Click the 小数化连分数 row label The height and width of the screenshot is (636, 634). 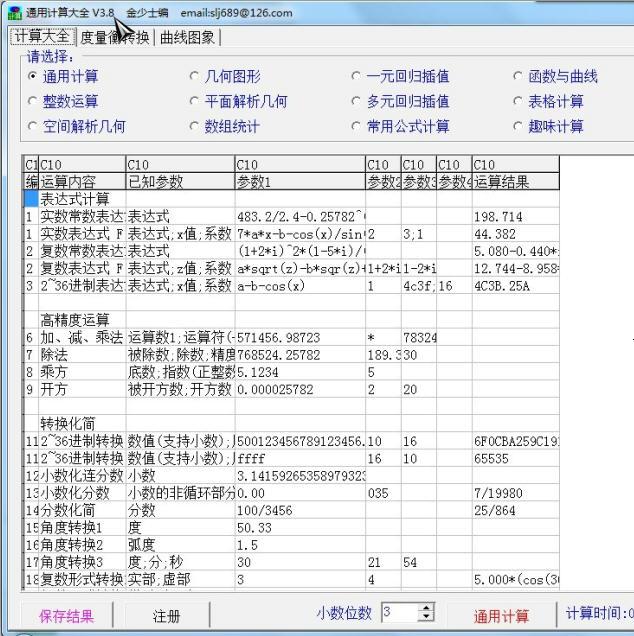(82, 475)
